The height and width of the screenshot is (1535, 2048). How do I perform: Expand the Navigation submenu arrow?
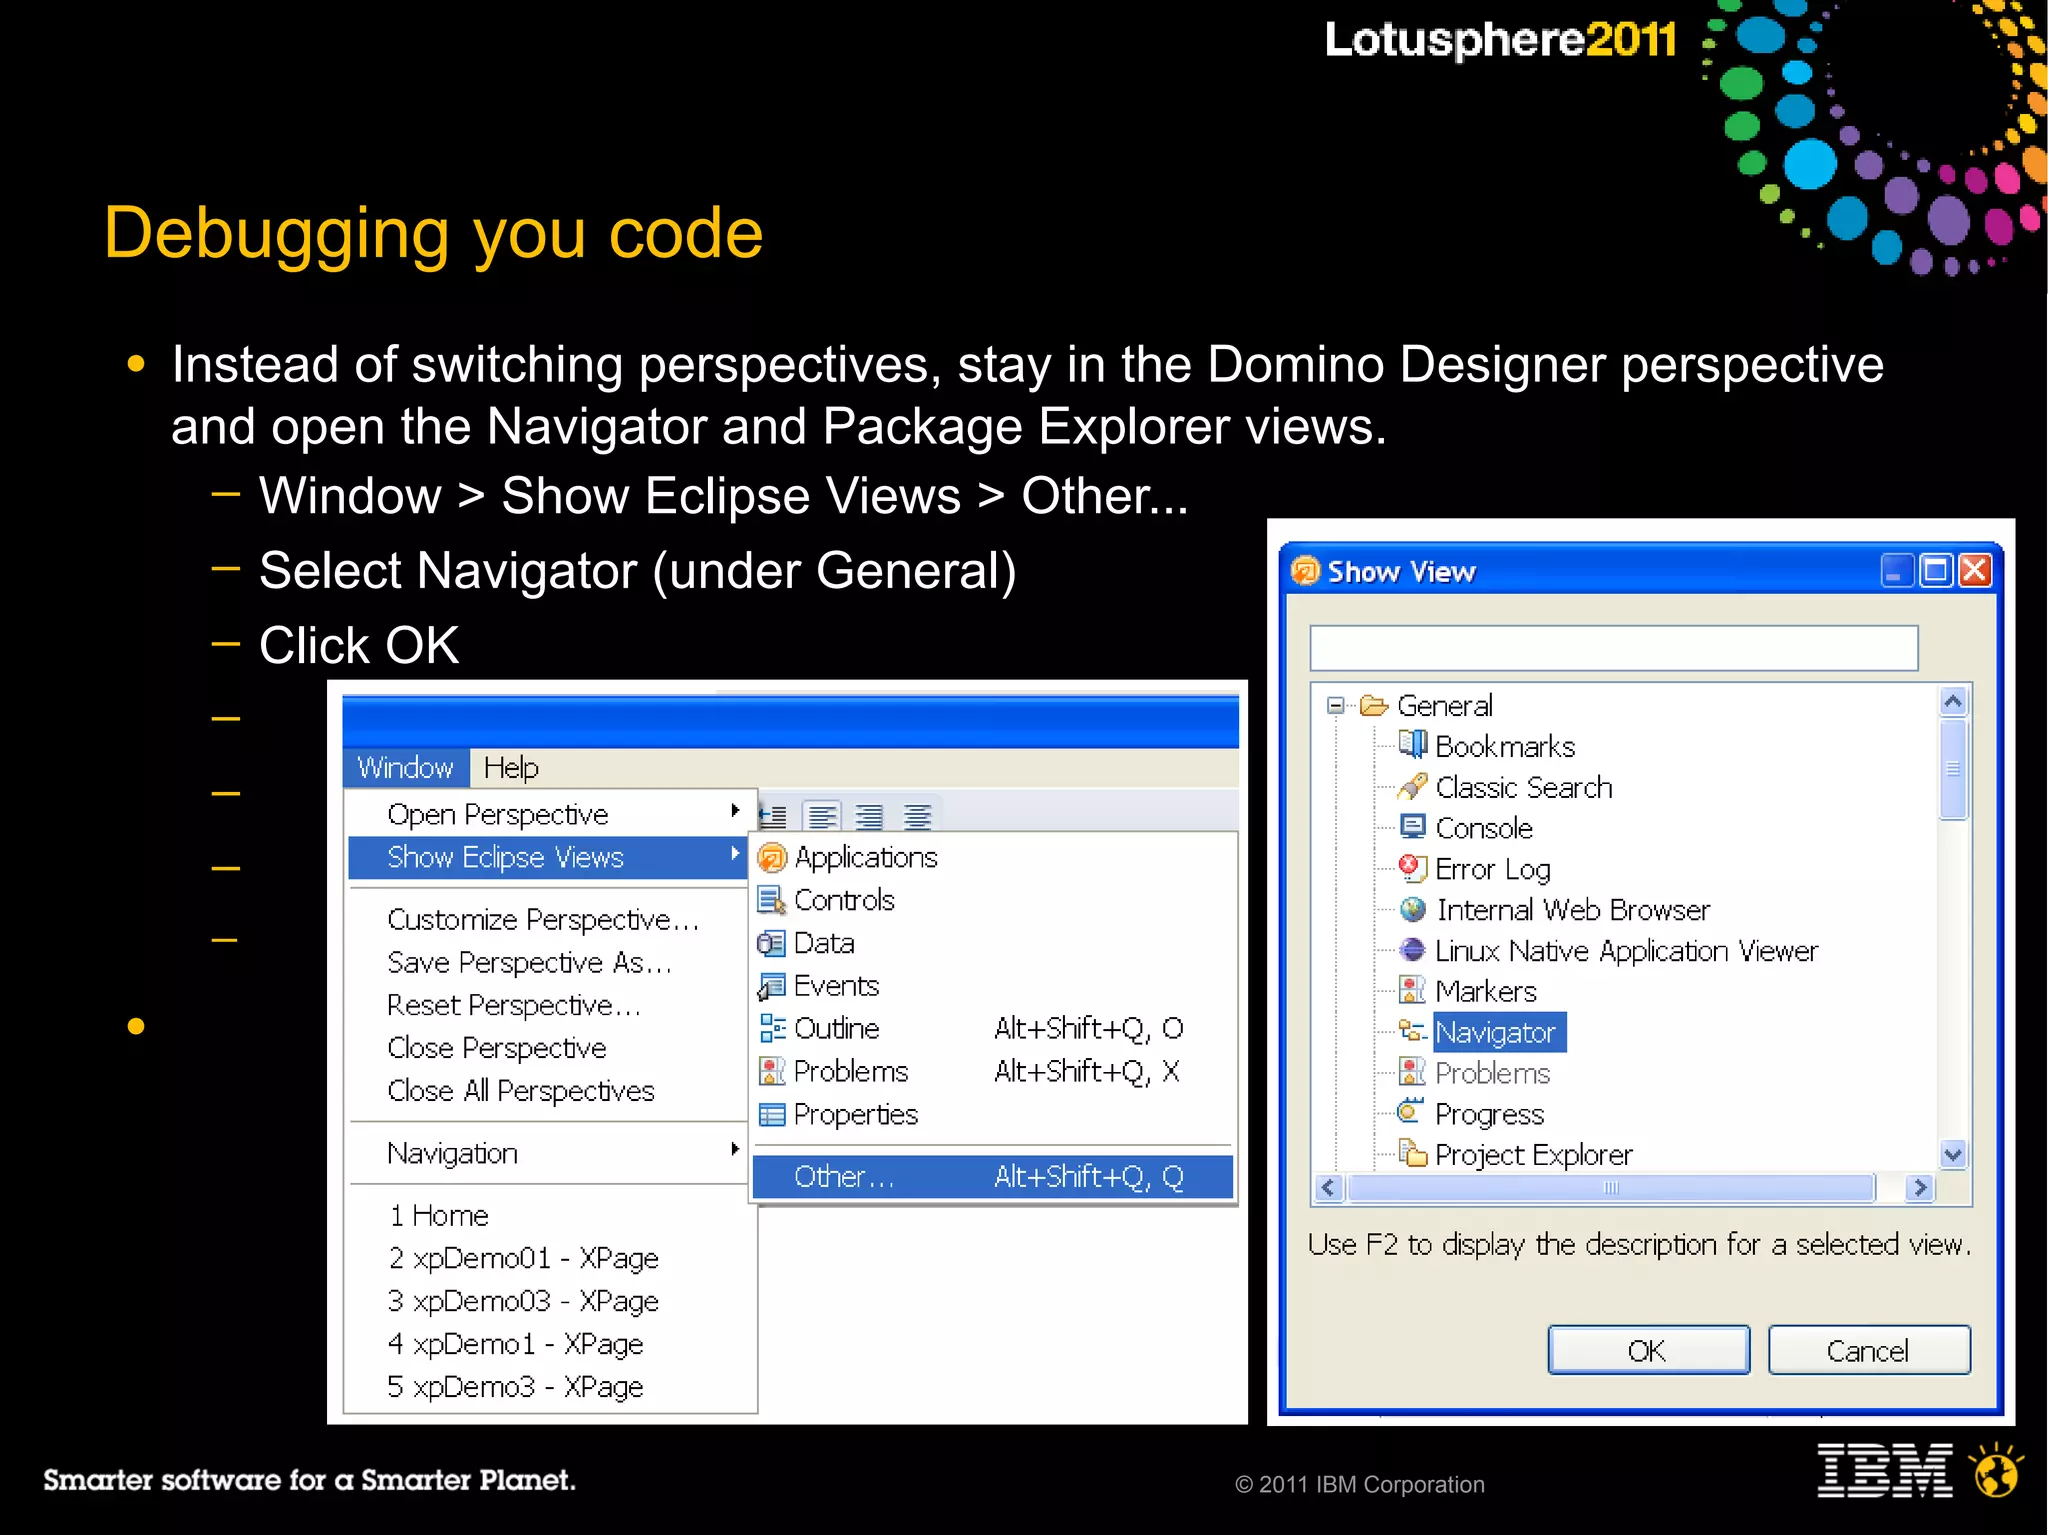tap(735, 1150)
